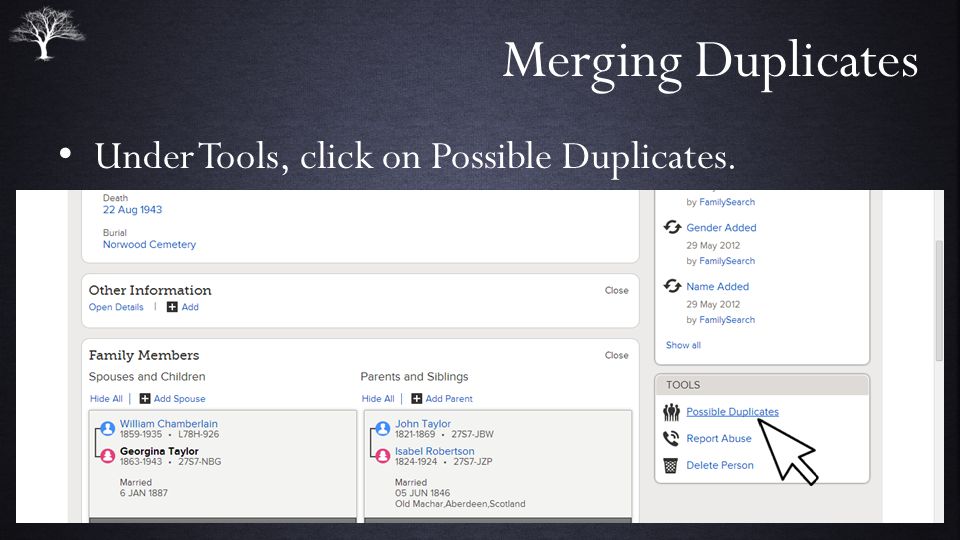Open Isabel Robertson's person page

click(434, 451)
